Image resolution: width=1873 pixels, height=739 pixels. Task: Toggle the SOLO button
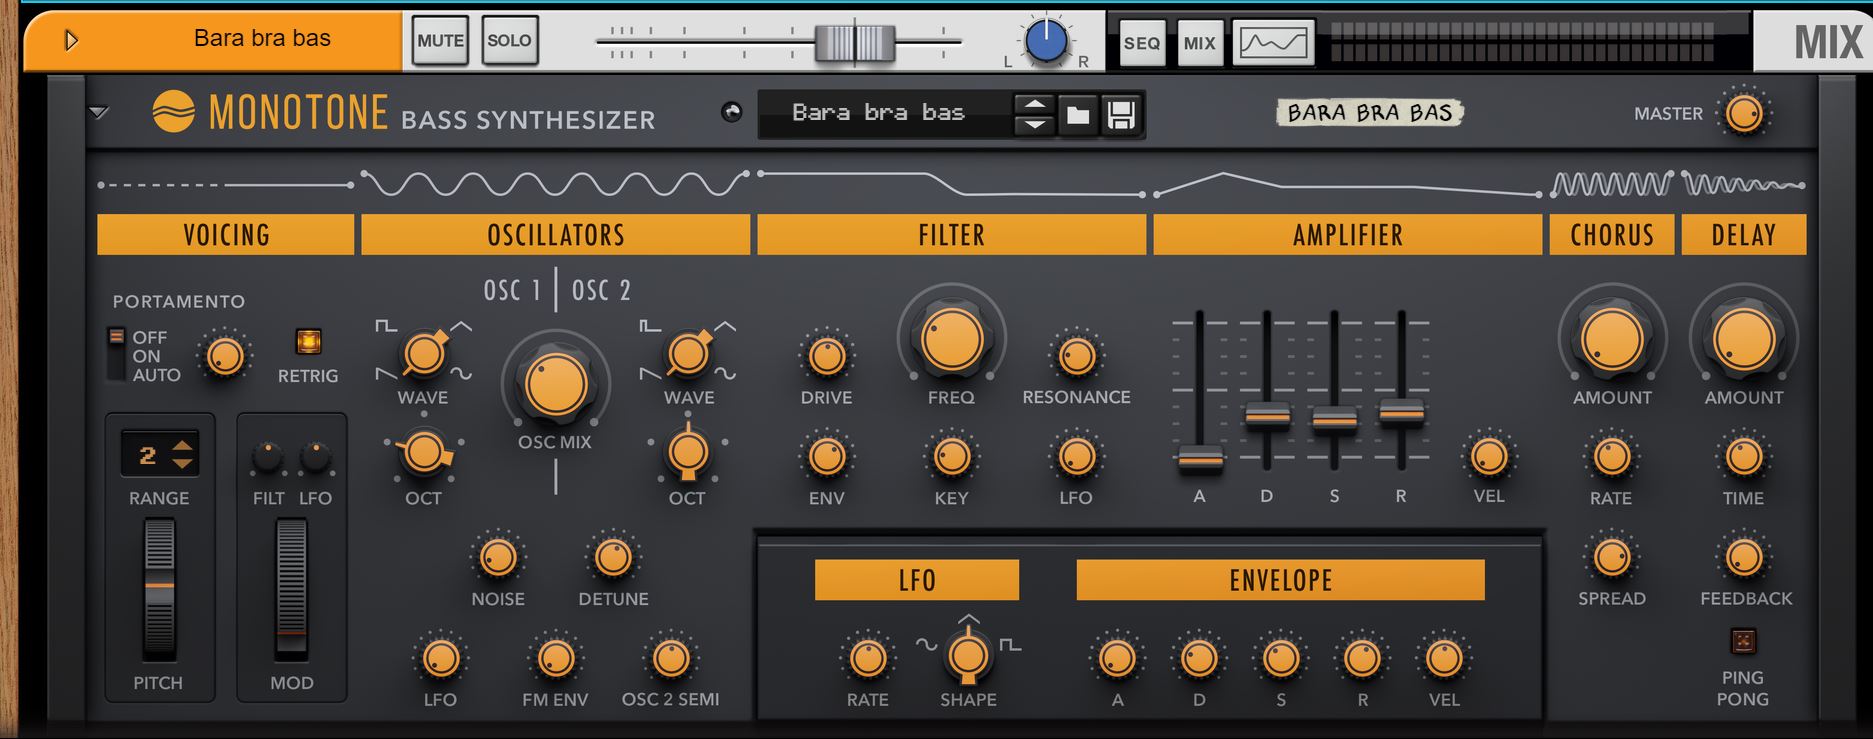pyautogui.click(x=509, y=41)
